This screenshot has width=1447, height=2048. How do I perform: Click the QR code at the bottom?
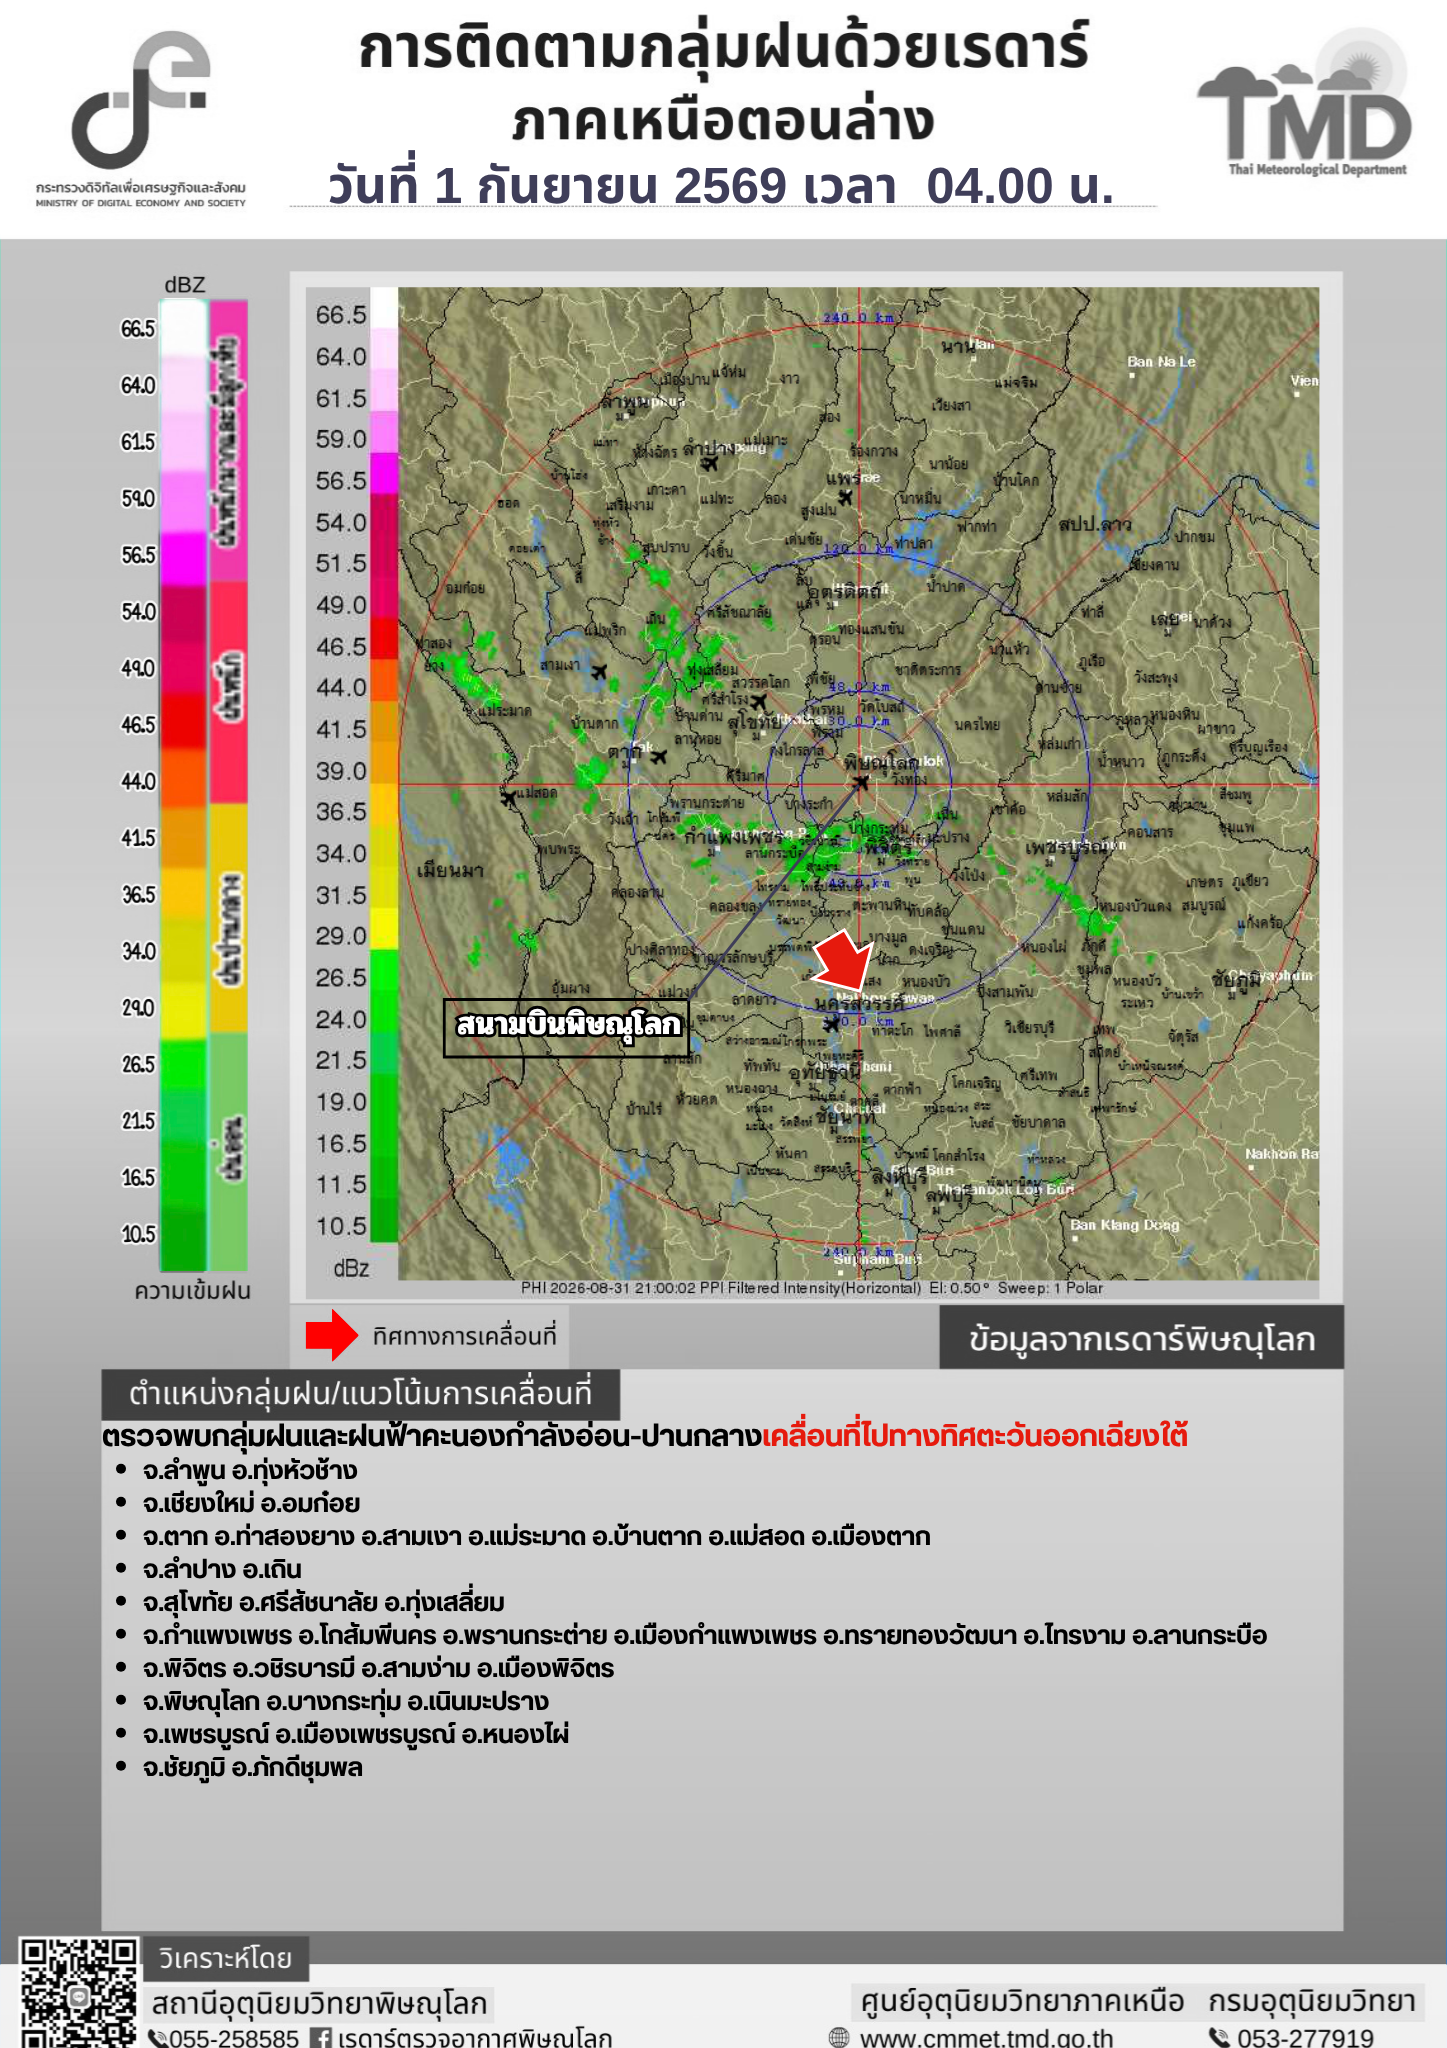pyautogui.click(x=78, y=1993)
